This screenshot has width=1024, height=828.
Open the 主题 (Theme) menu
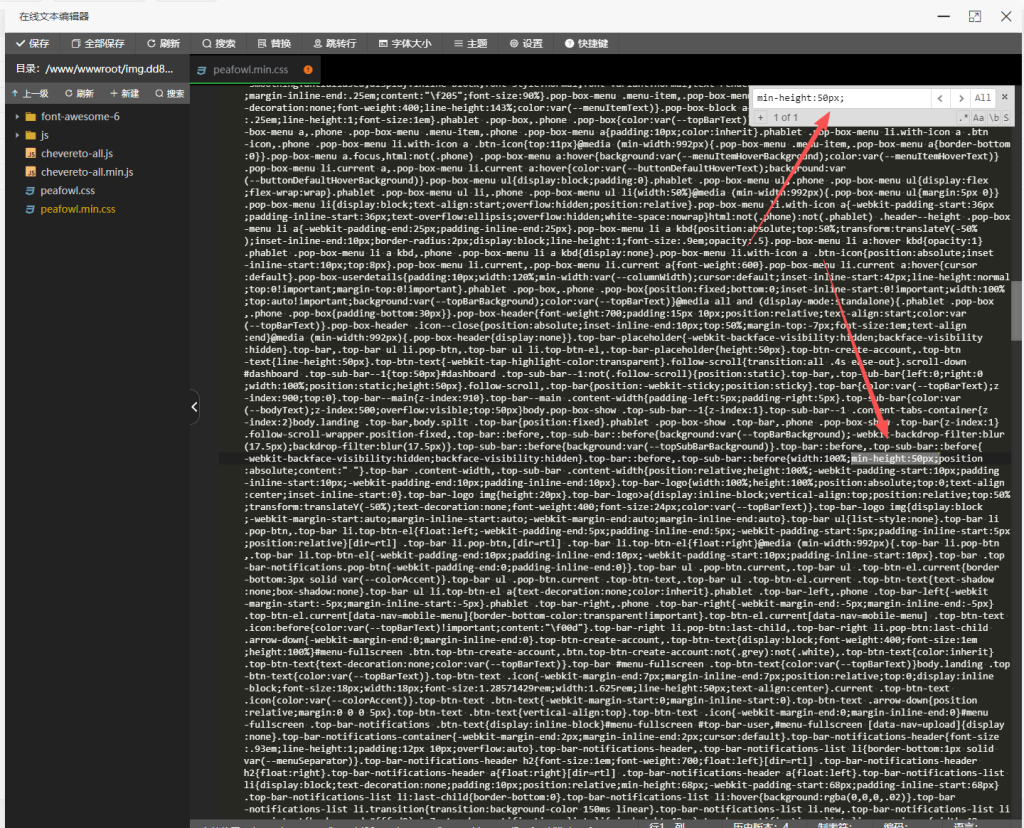pyautogui.click(x=471, y=44)
